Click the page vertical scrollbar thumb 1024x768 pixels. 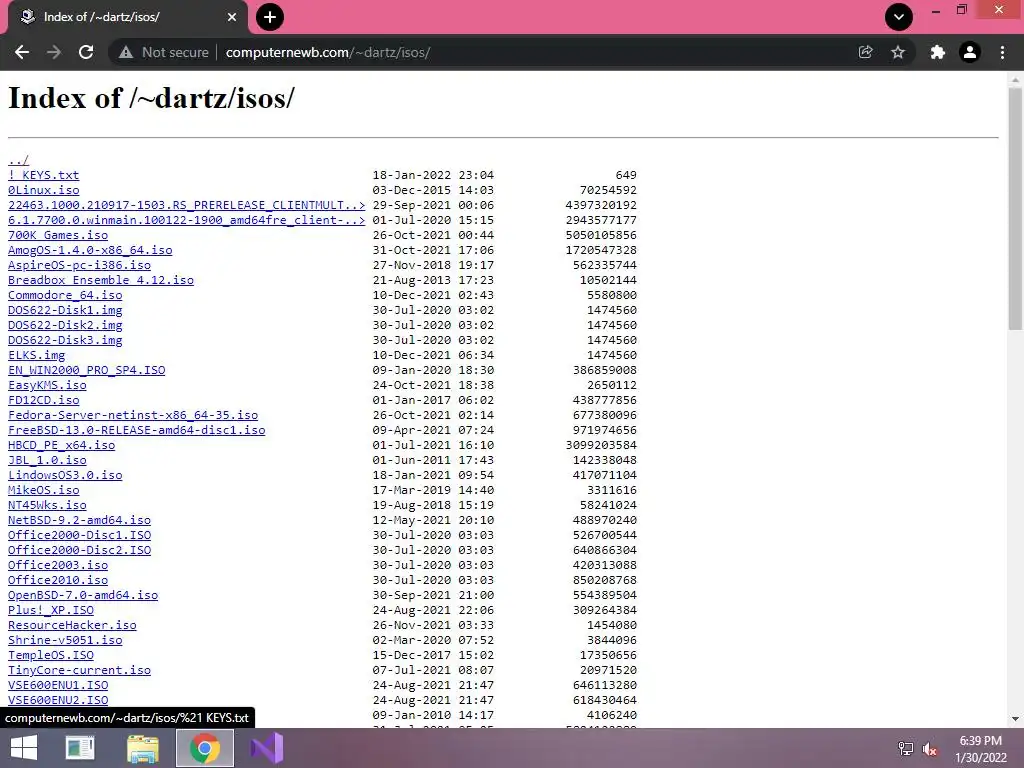coord(1015,209)
